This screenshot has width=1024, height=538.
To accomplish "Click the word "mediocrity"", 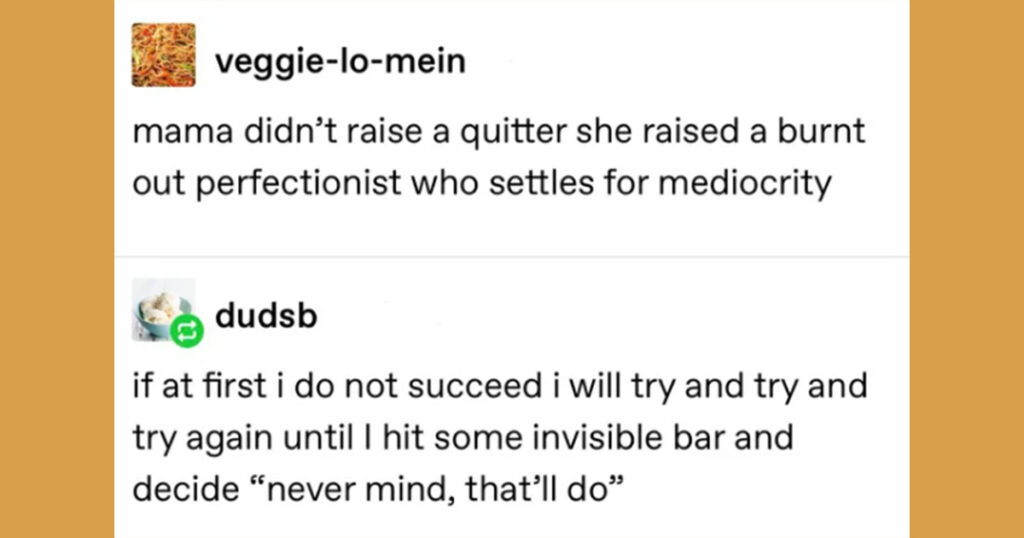I will click(744, 183).
